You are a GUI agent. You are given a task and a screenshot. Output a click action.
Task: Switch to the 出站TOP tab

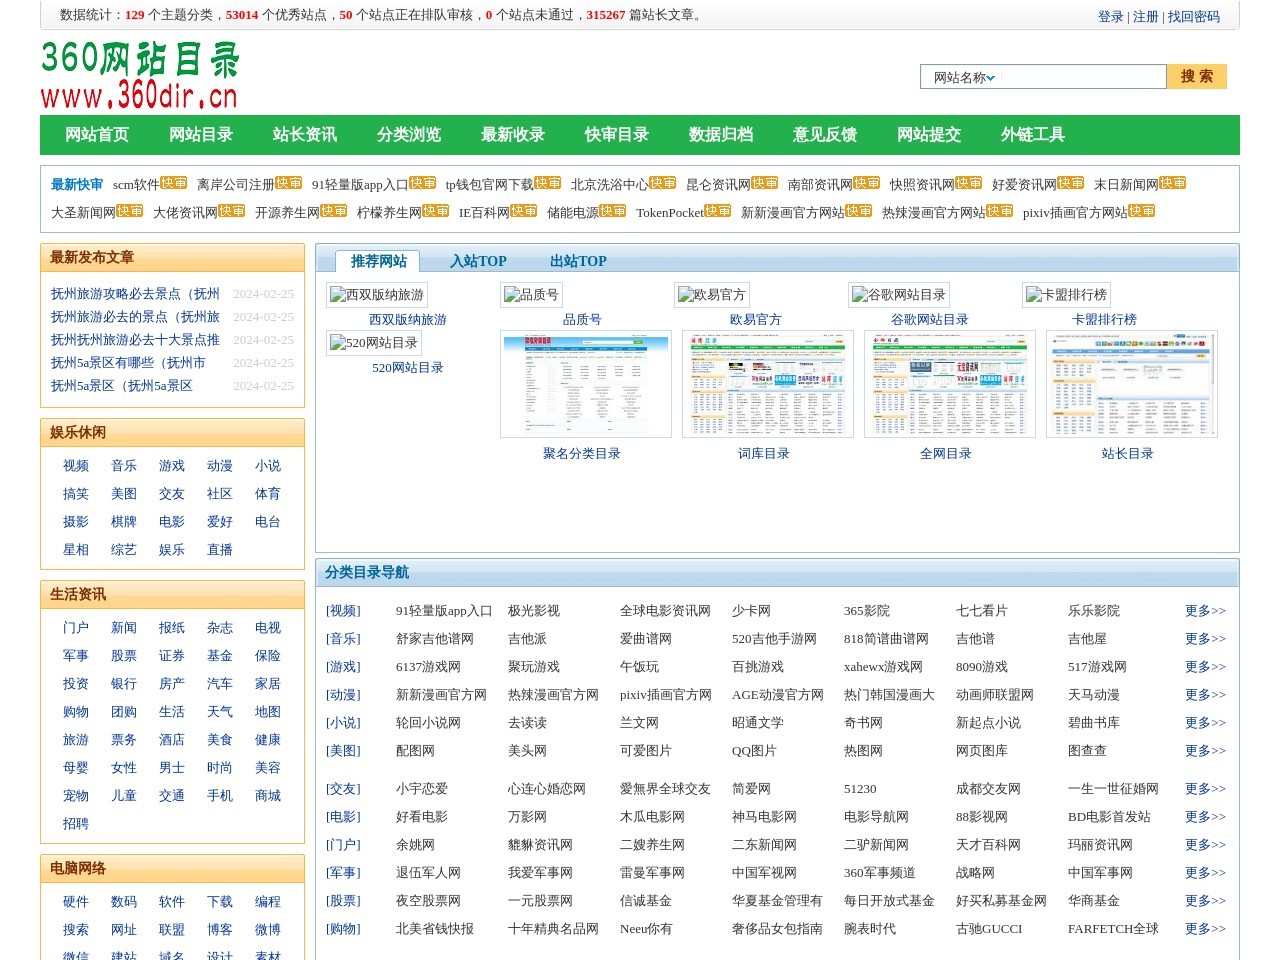(x=578, y=261)
